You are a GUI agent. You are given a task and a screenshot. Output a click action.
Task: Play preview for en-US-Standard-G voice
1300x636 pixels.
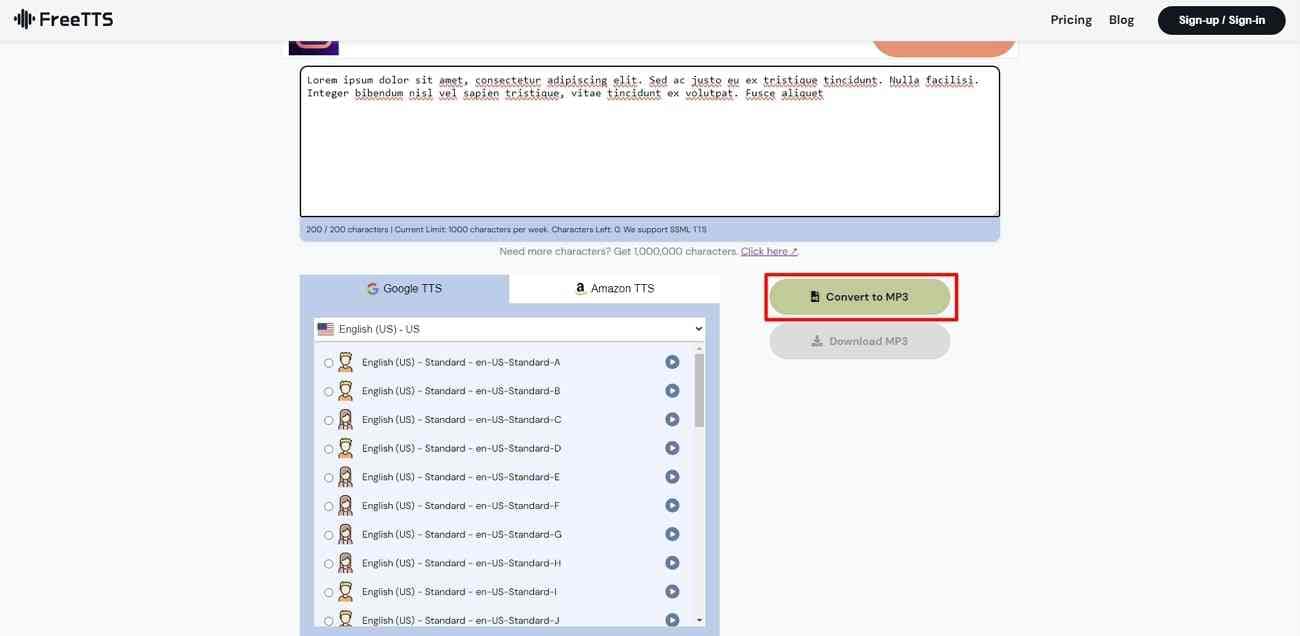(672, 534)
